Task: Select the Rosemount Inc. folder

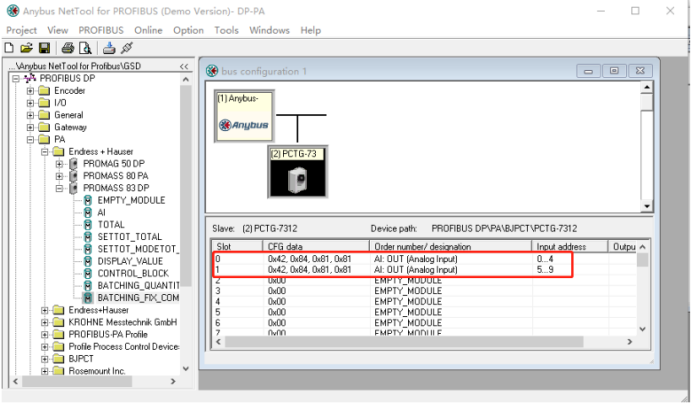Action: (97, 371)
